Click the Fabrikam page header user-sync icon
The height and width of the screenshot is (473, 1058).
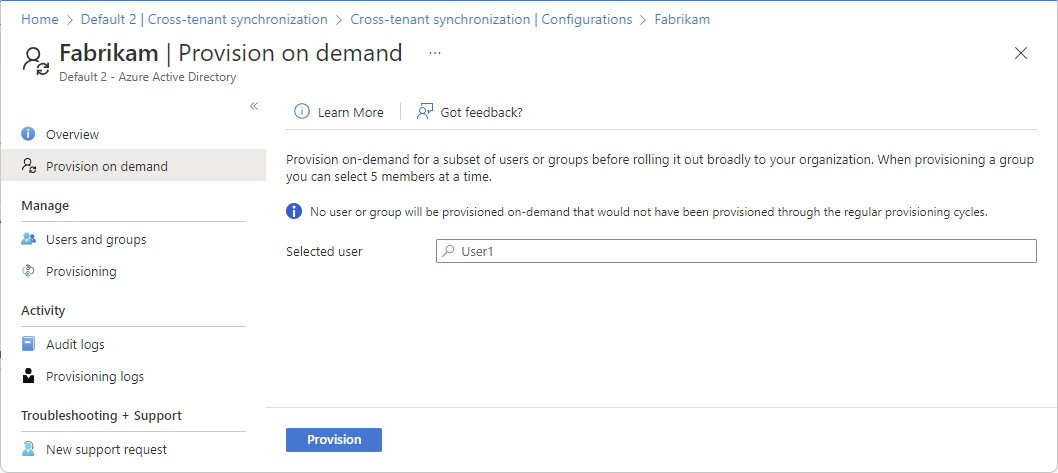point(35,61)
